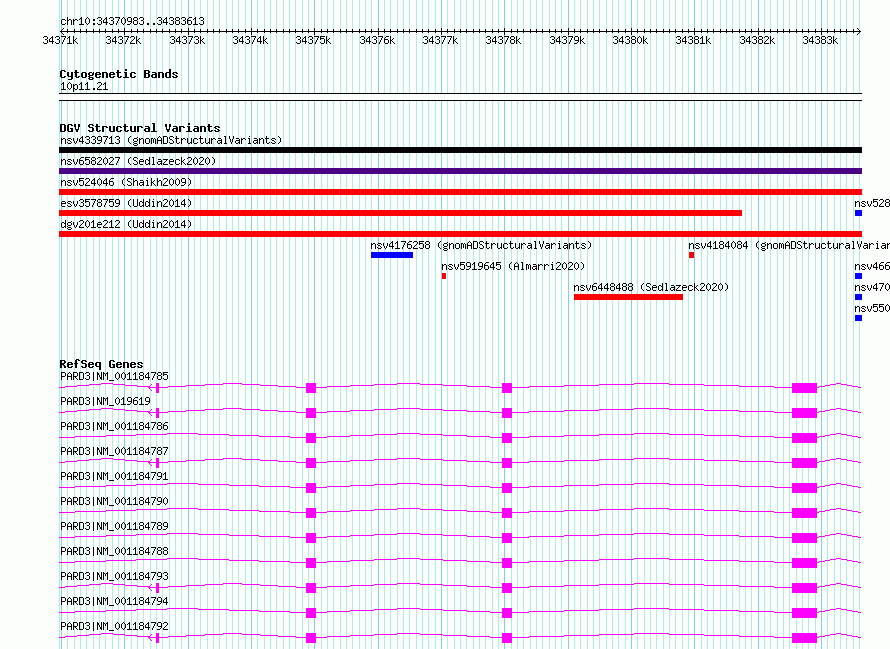The height and width of the screenshot is (649, 890).
Task: Open the PARD3|NM_001184792 transcript label
Action: coord(114,626)
